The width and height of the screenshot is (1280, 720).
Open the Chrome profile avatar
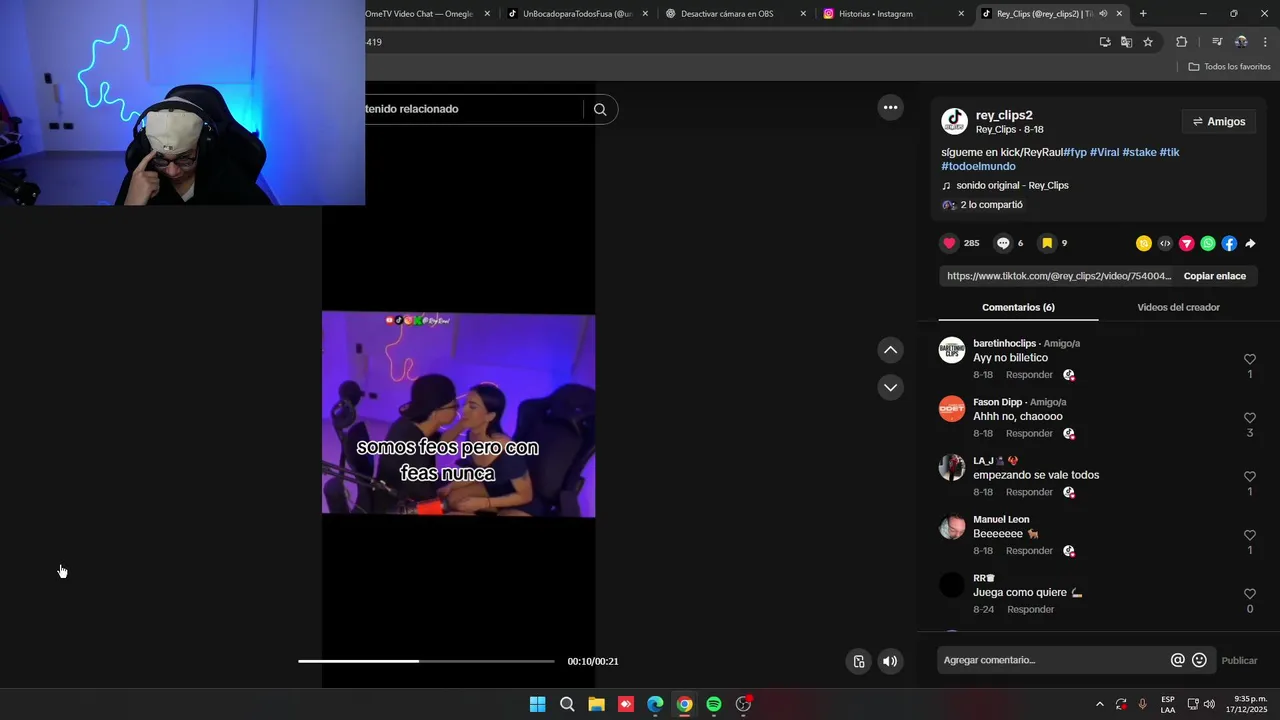pyautogui.click(x=1241, y=42)
